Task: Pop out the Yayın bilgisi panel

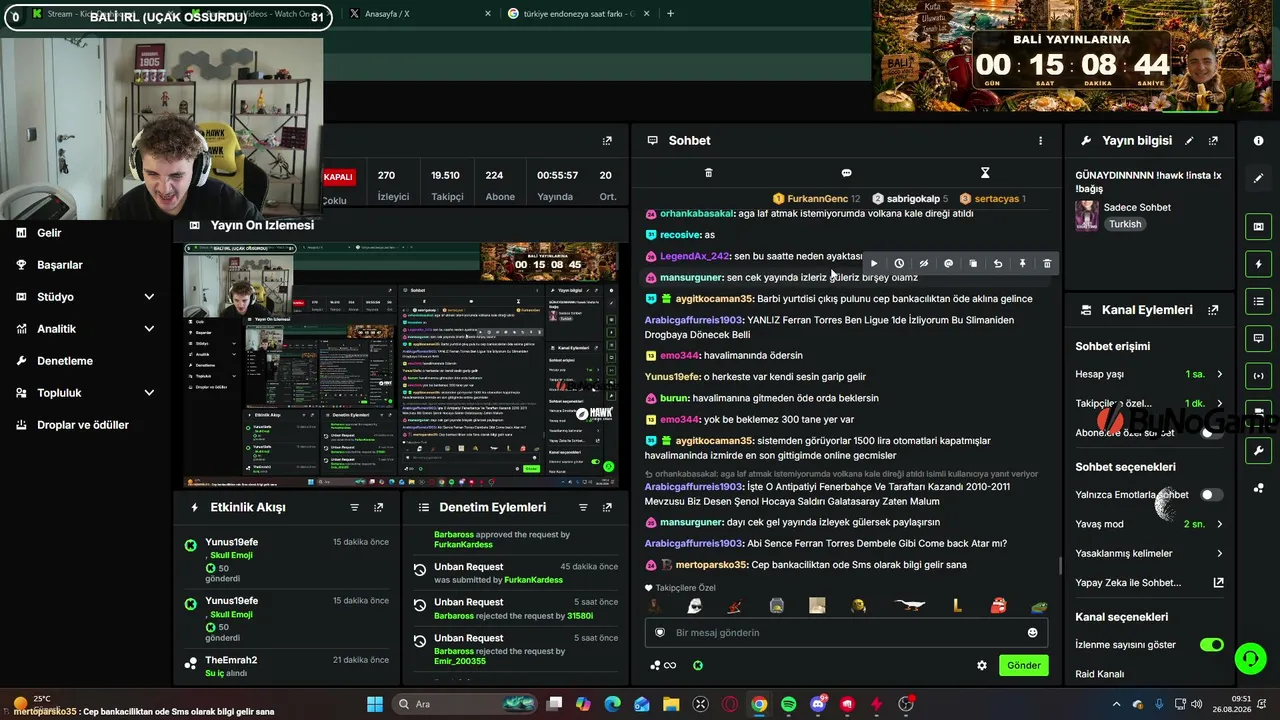Action: click(1213, 141)
